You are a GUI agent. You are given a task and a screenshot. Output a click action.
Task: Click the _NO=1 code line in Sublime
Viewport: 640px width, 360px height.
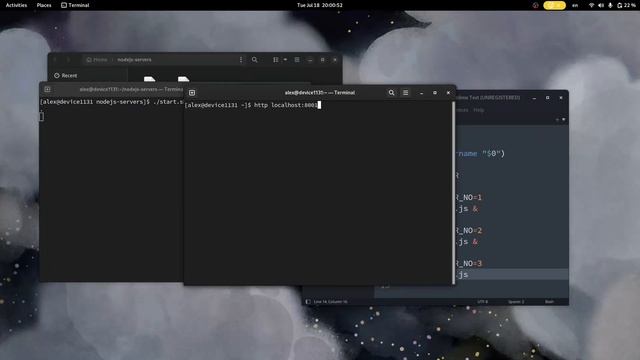(x=469, y=198)
